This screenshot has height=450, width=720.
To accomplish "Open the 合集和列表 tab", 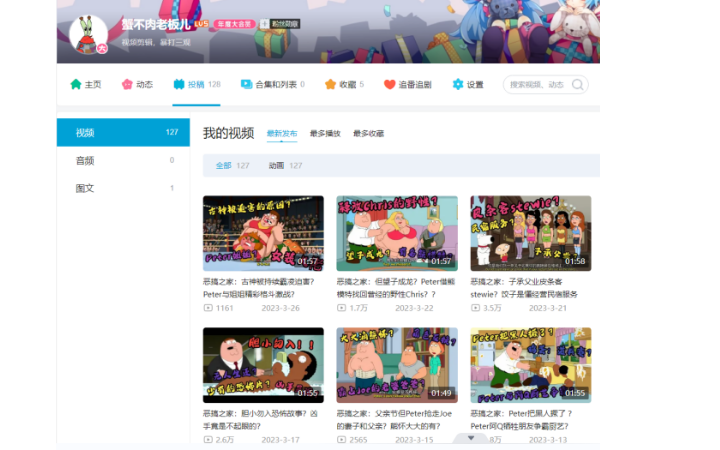I will [x=273, y=84].
